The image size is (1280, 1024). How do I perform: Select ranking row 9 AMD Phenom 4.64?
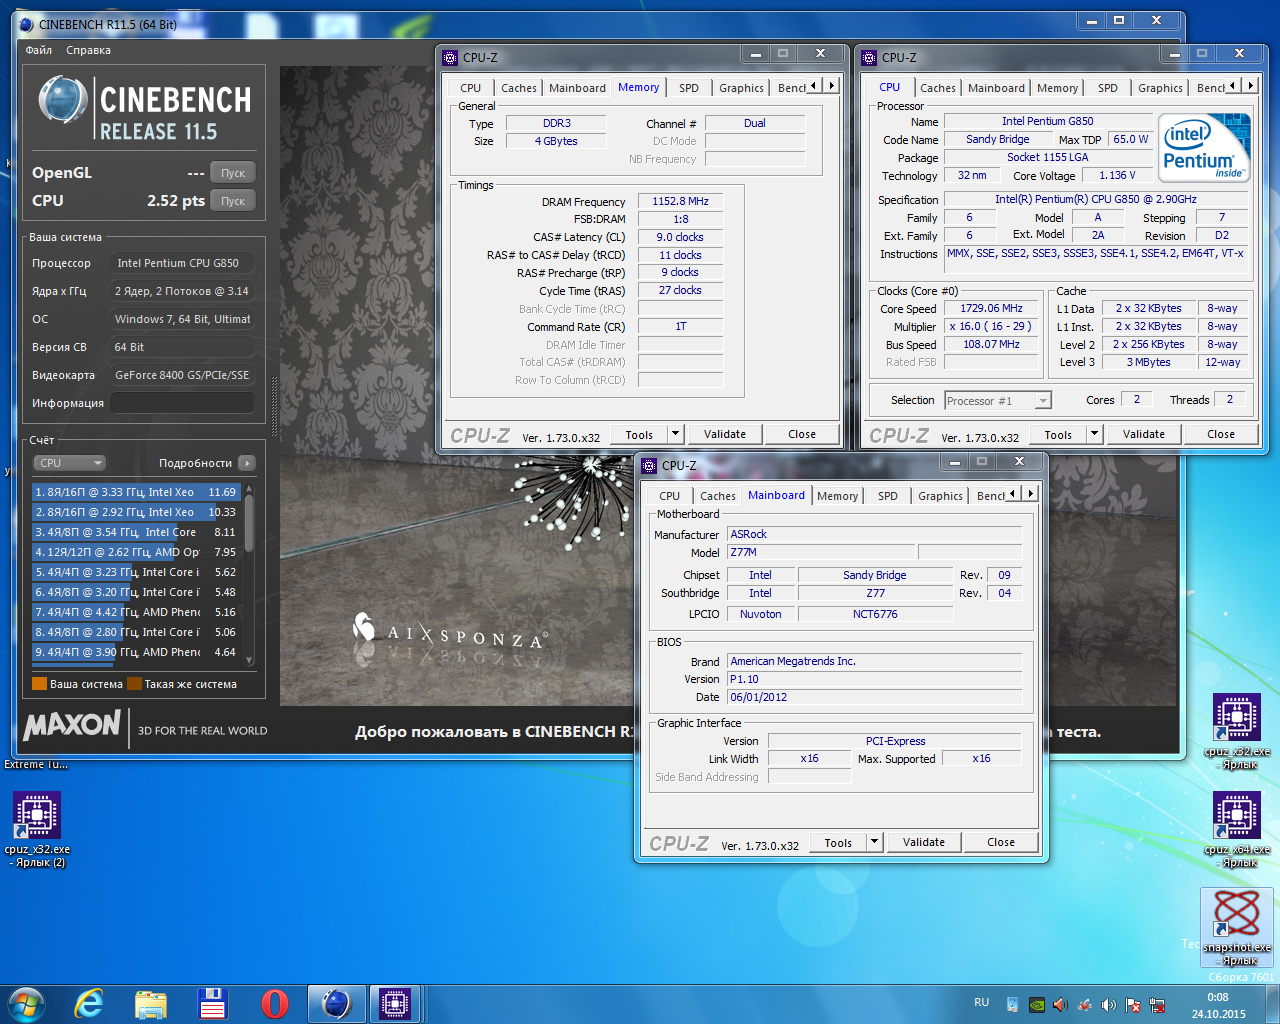136,652
